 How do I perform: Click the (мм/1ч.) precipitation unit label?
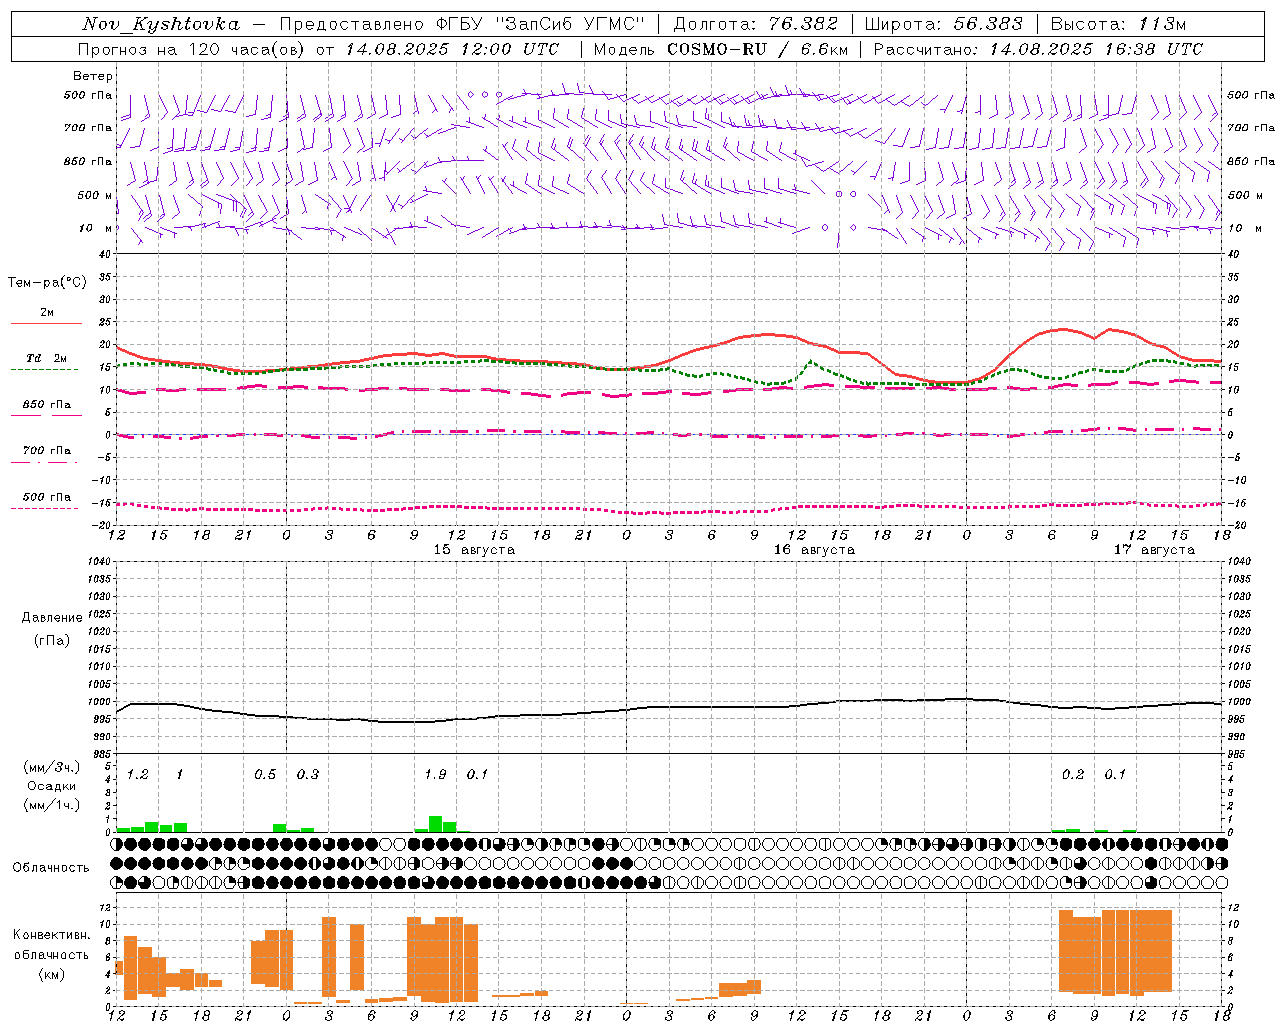[51, 805]
